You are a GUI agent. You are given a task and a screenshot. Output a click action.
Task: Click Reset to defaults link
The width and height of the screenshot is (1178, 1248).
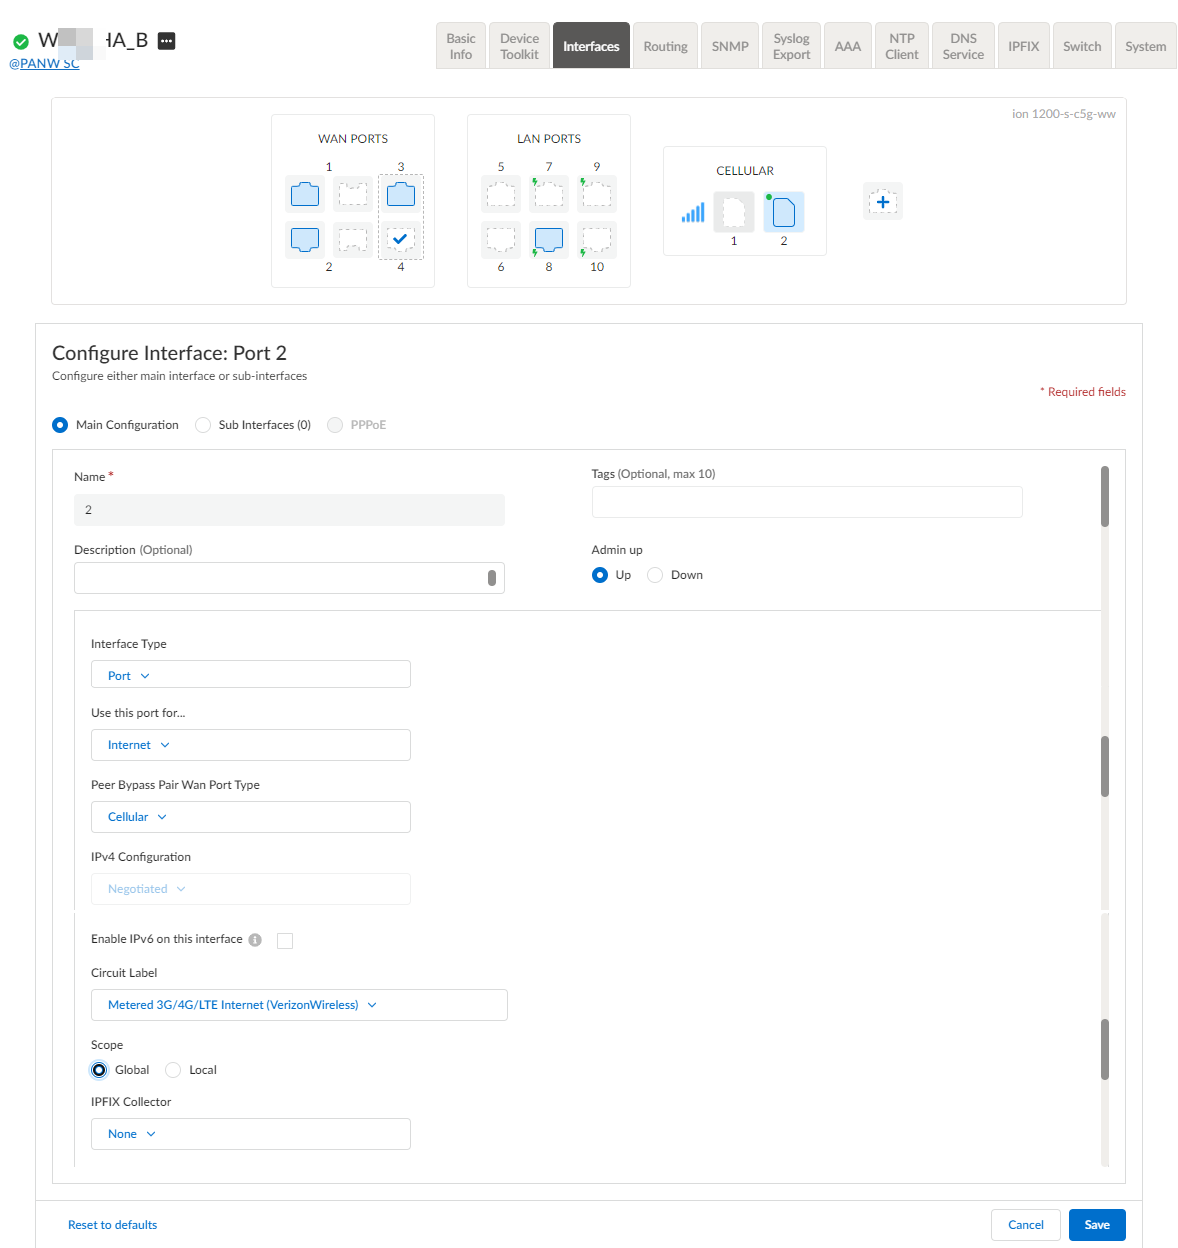coord(112,1225)
